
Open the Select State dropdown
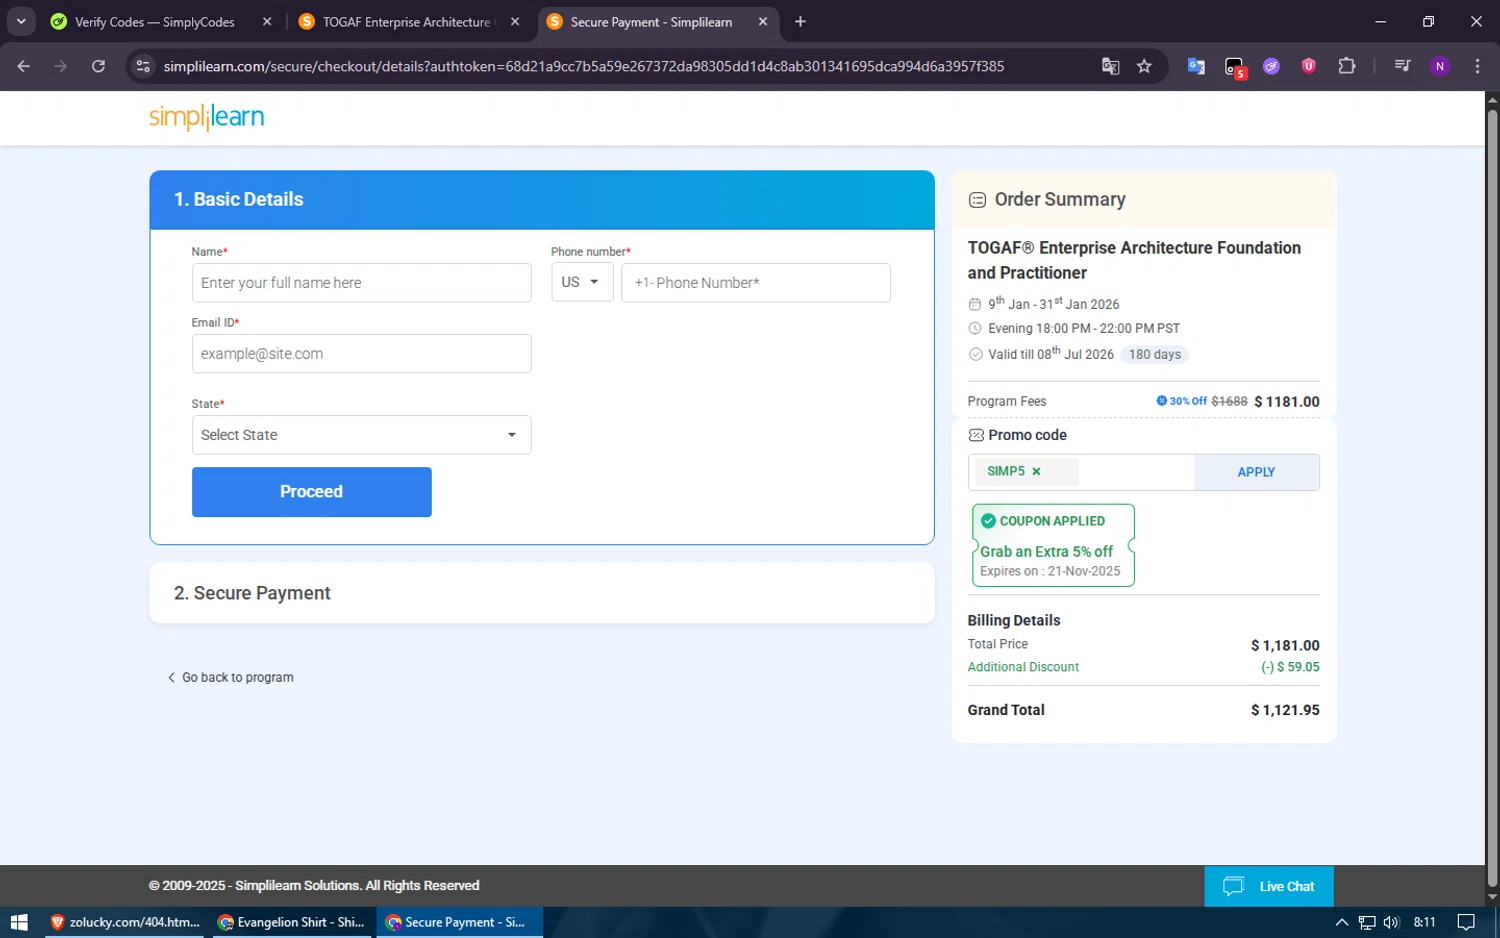[x=361, y=435]
